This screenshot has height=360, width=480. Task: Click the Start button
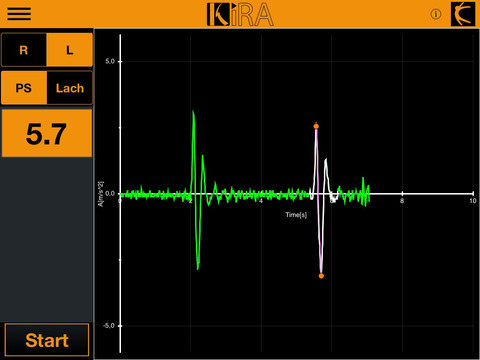[x=47, y=340]
